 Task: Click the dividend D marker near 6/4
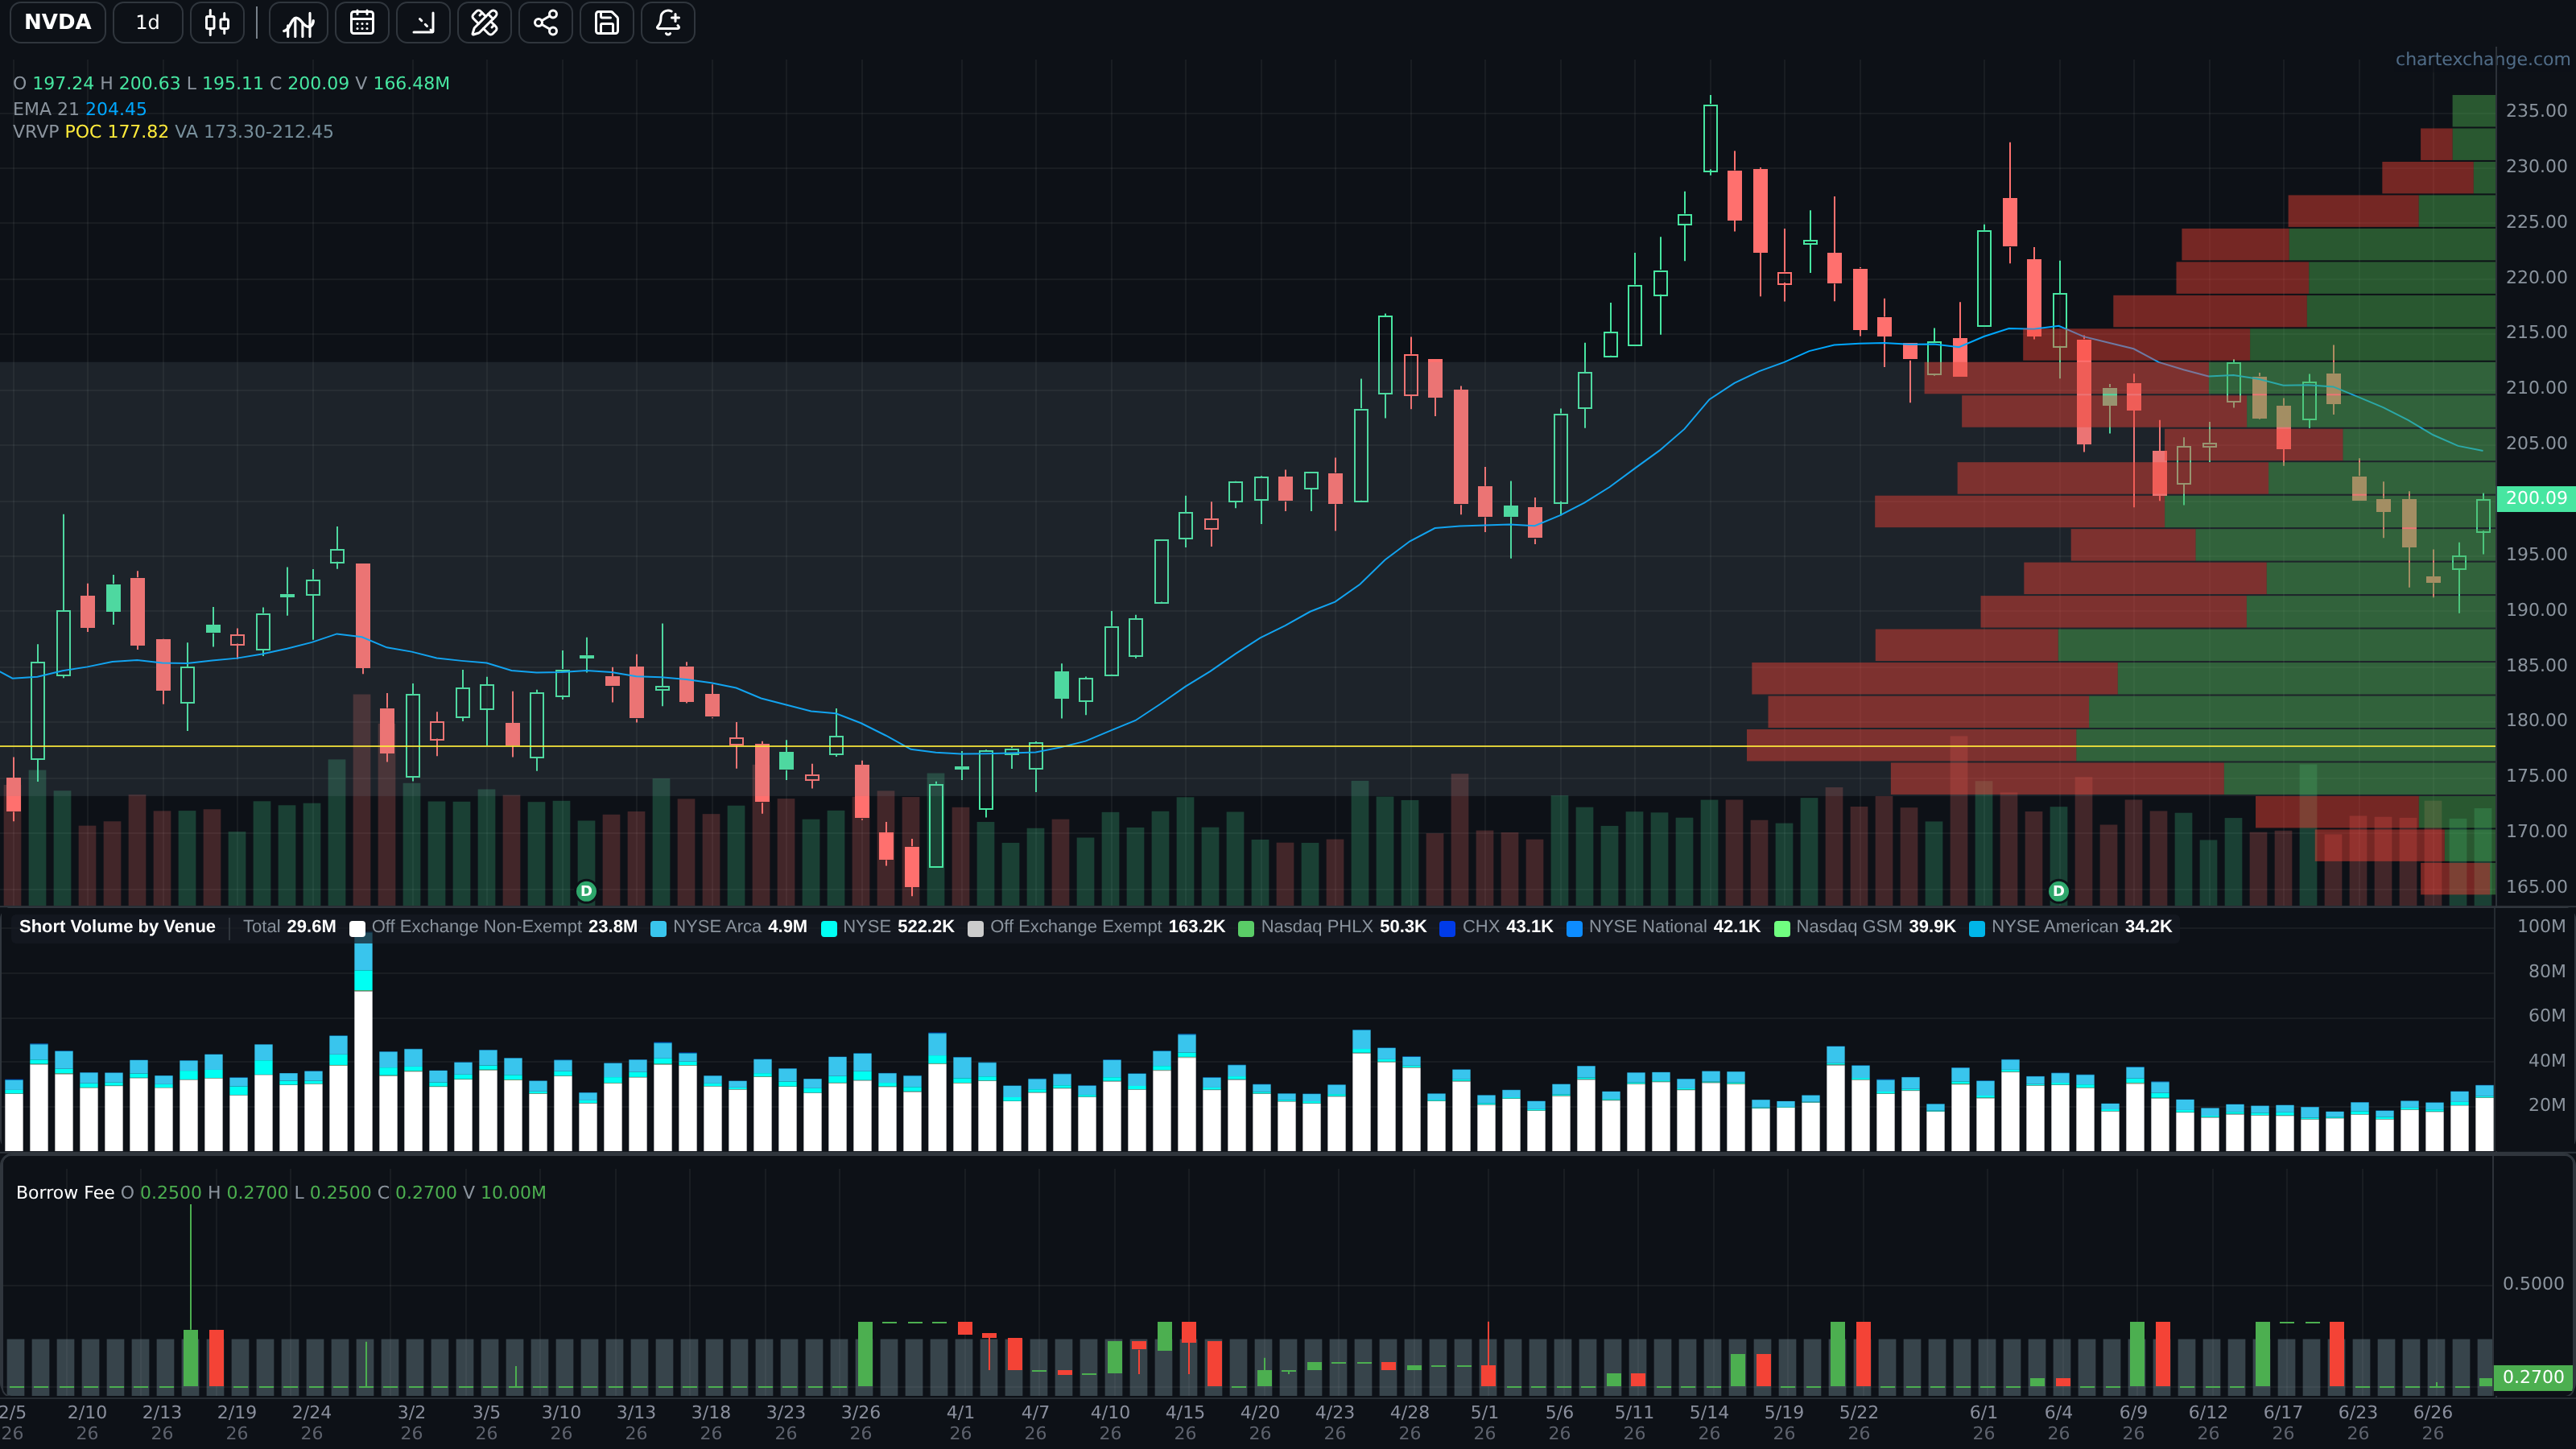(2058, 890)
